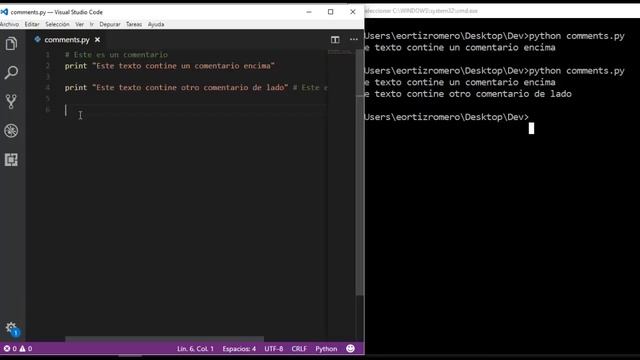This screenshot has height=360, width=640.
Task: Open the editor More Actions ellipsis
Action: pos(353,40)
